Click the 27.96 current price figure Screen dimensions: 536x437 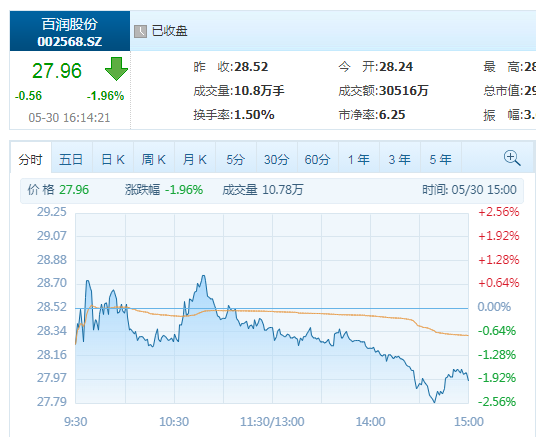tap(57, 70)
